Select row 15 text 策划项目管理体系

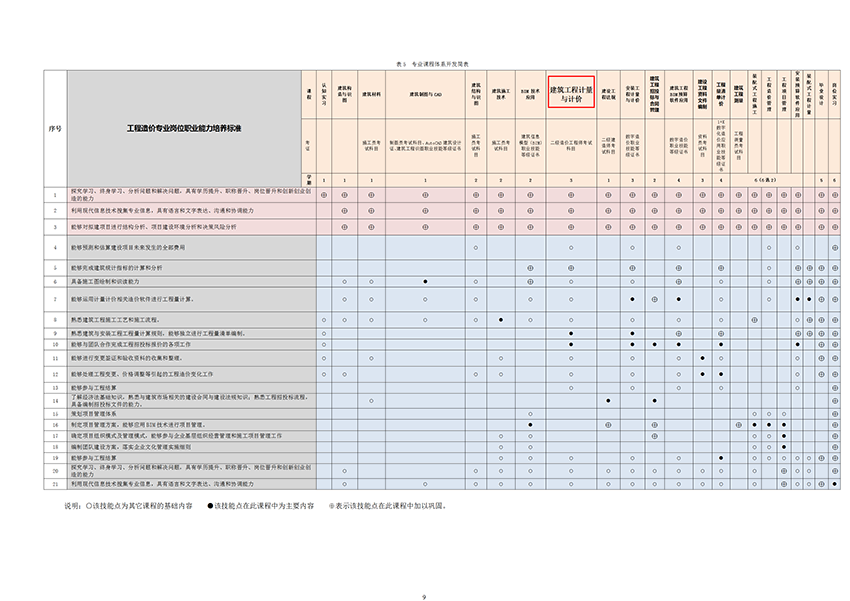[93, 414]
